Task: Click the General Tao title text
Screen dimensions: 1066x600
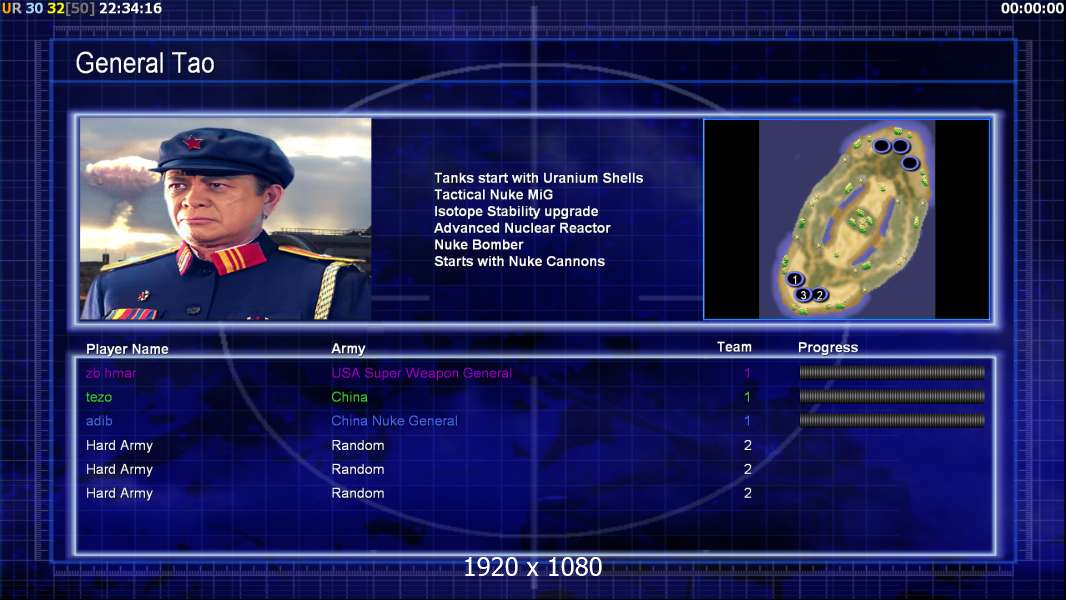Action: [x=145, y=63]
